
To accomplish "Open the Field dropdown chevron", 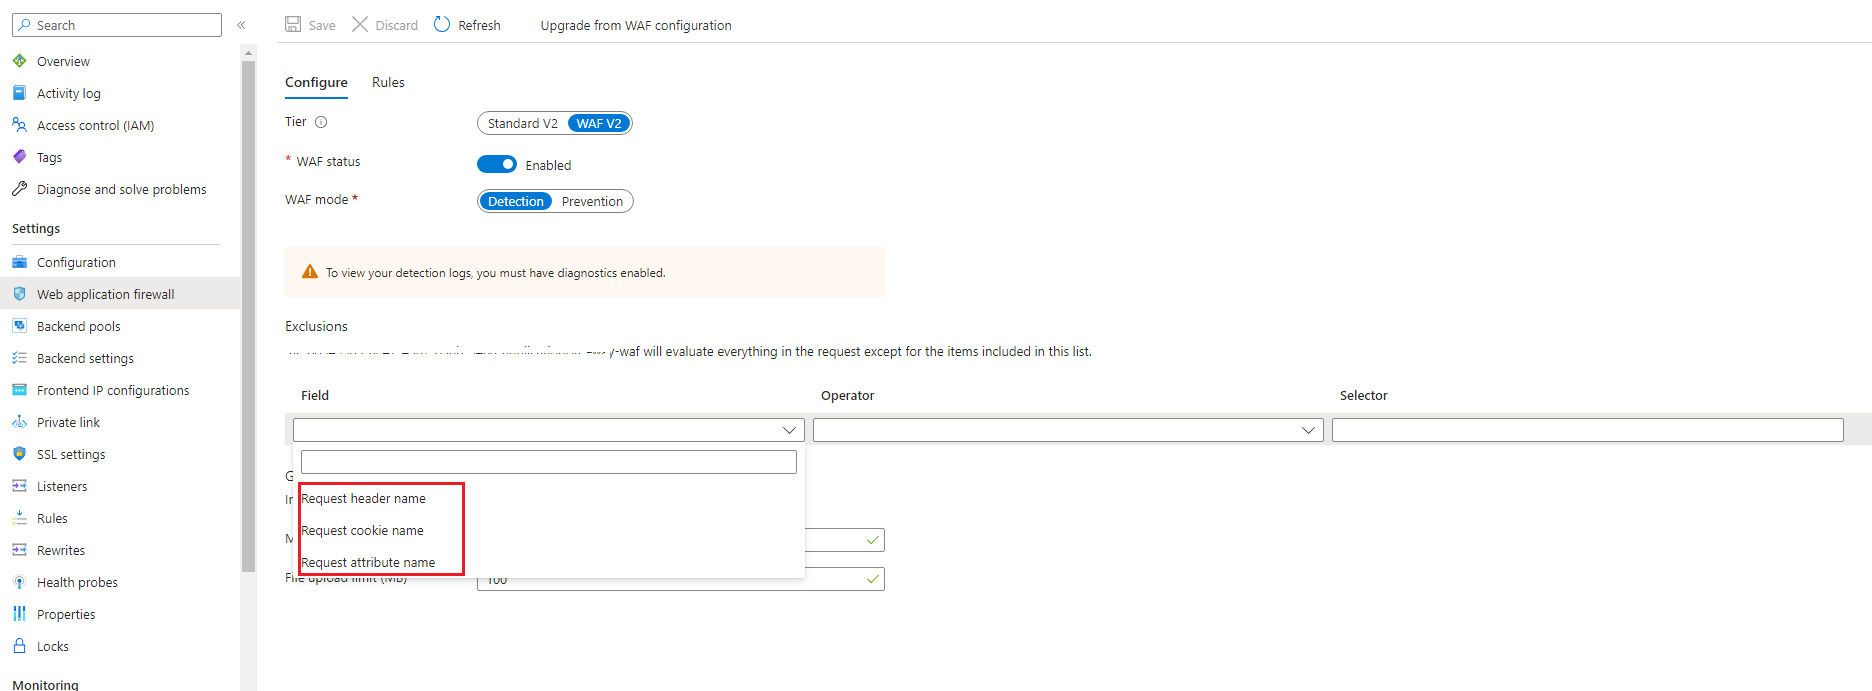I will (x=789, y=430).
